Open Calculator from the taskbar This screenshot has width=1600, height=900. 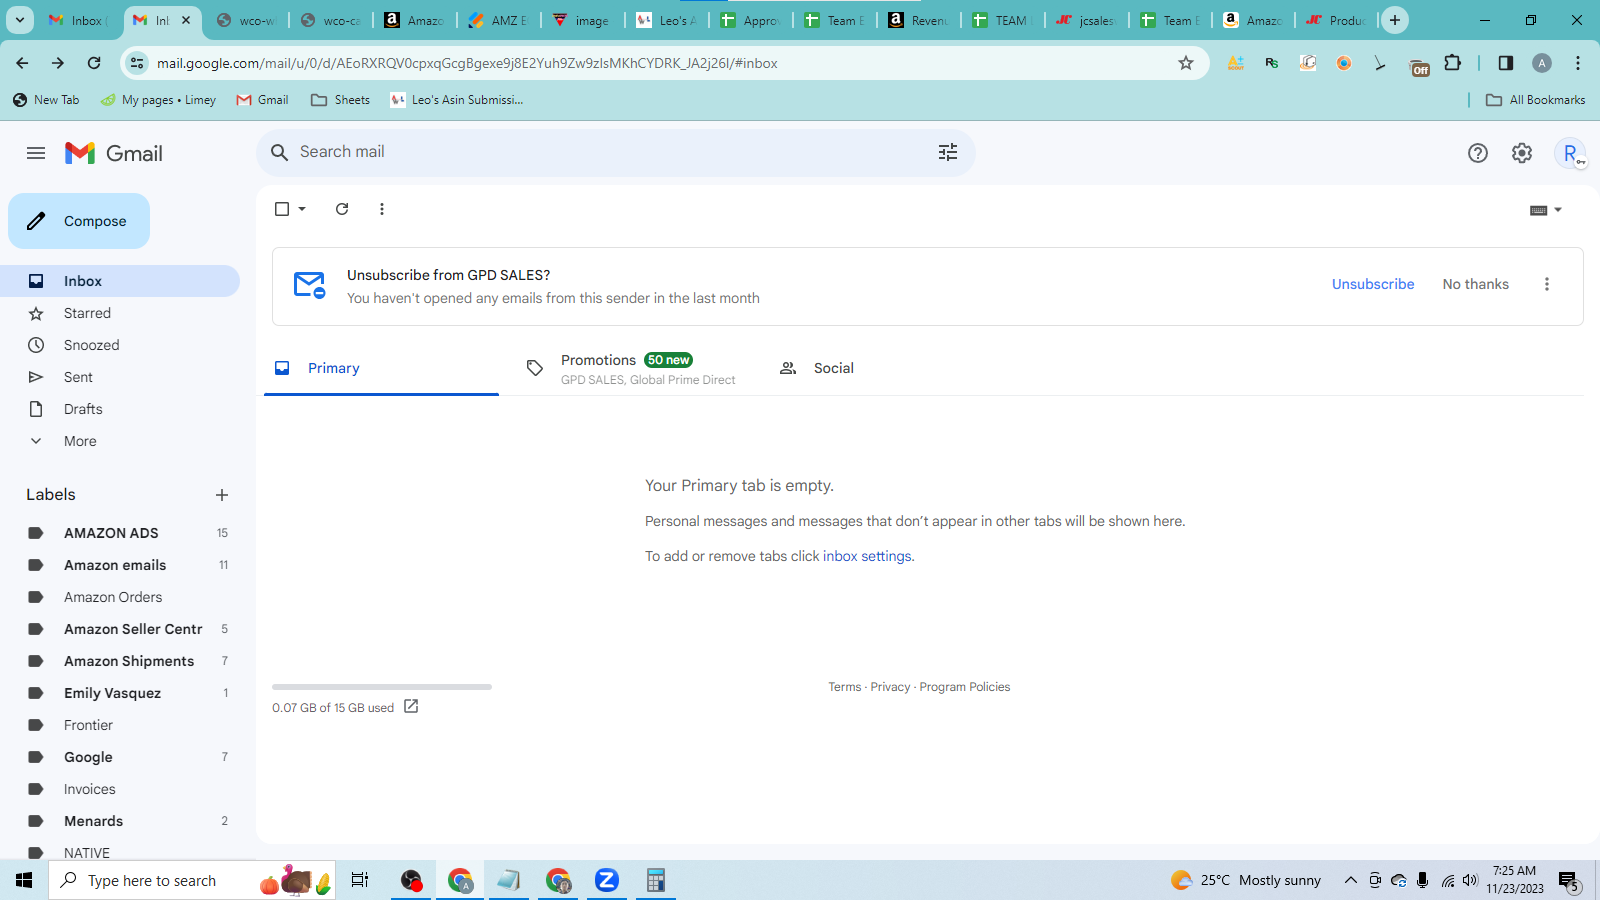click(x=656, y=880)
